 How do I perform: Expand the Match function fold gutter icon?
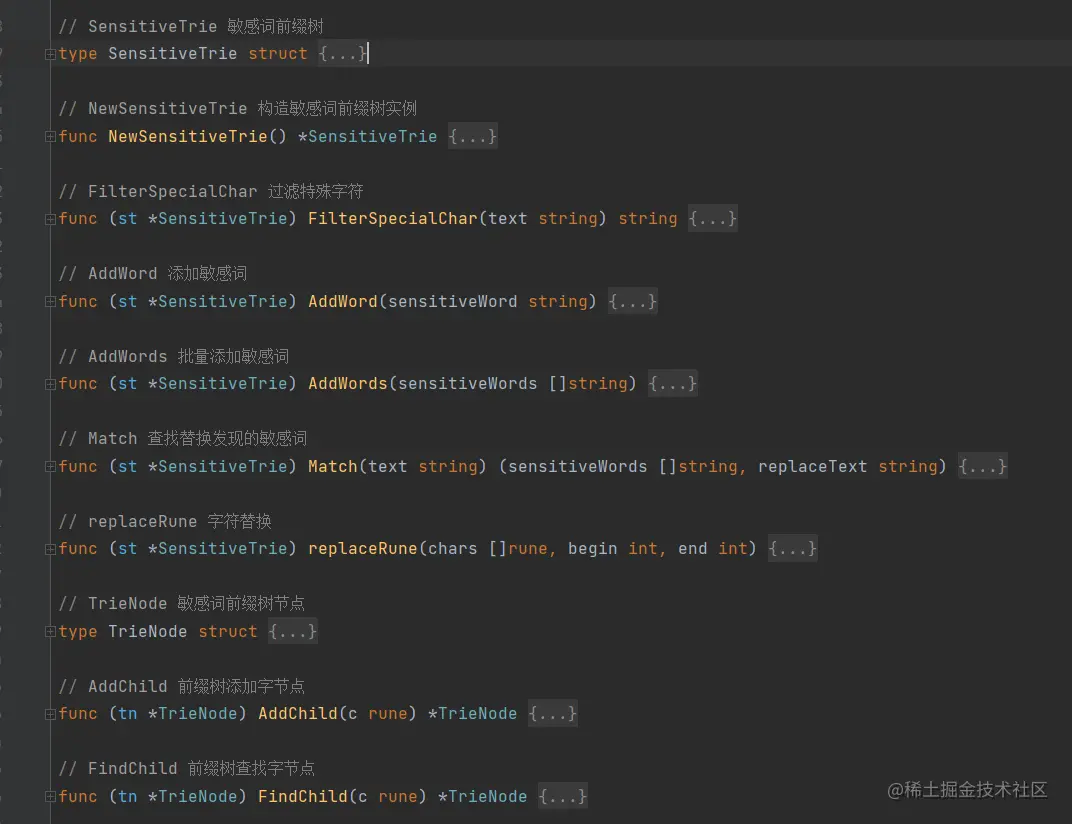50,466
